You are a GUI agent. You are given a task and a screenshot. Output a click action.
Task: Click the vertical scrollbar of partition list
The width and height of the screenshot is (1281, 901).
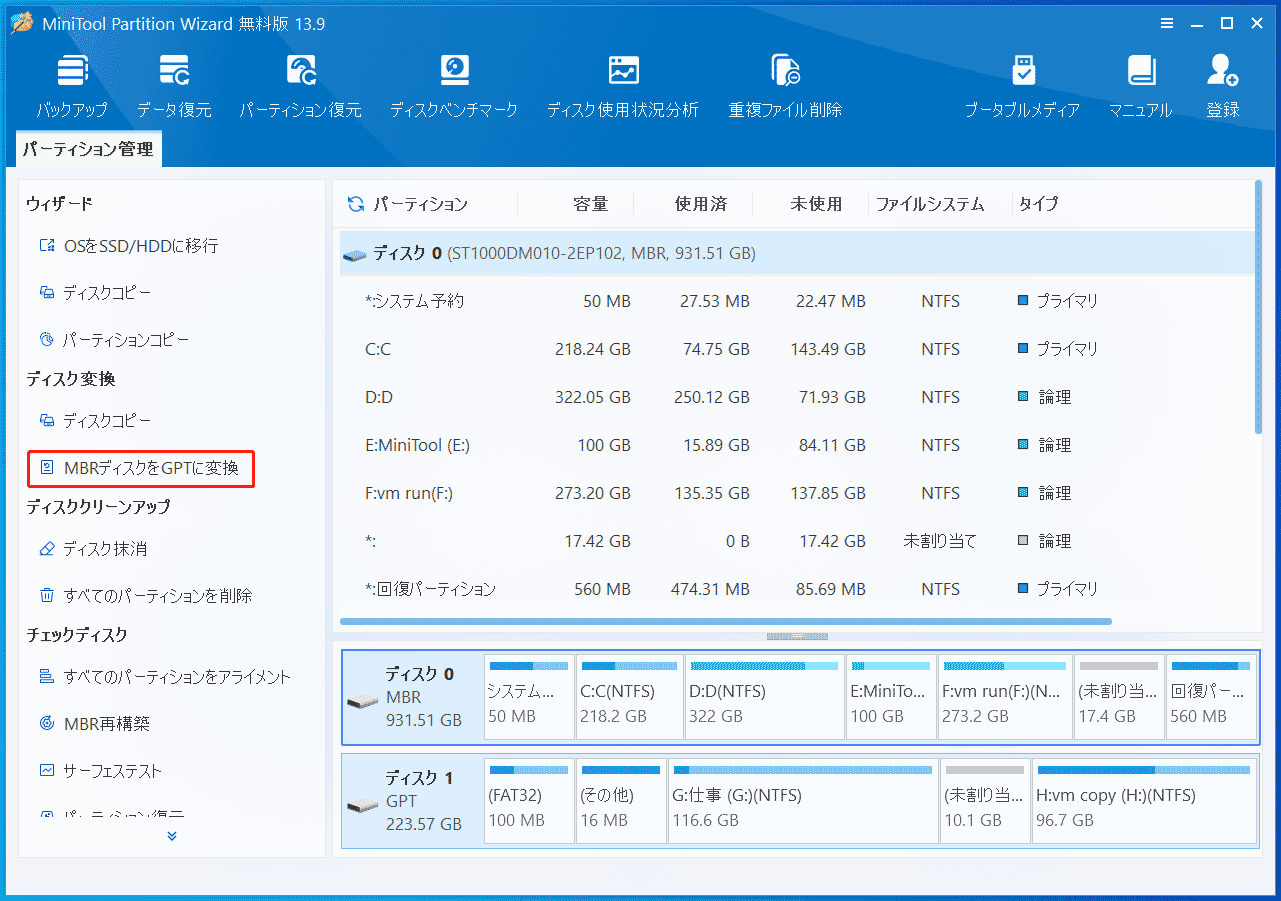1258,308
